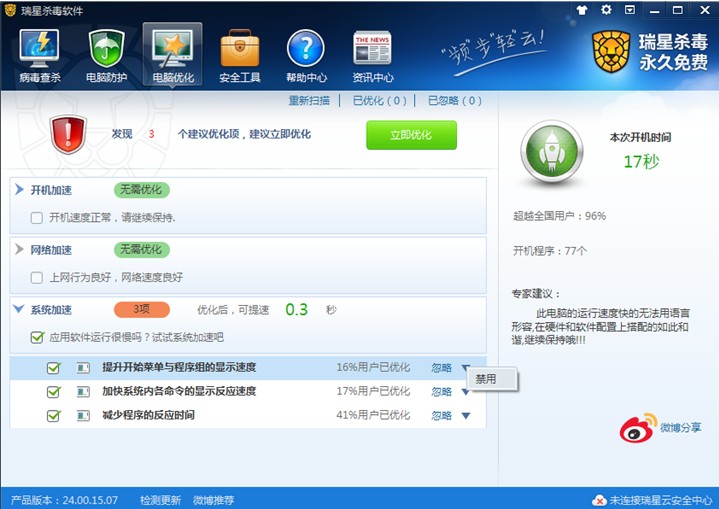Click the 重新扫描 link
Viewport: 719px width, 509px height.
point(309,100)
